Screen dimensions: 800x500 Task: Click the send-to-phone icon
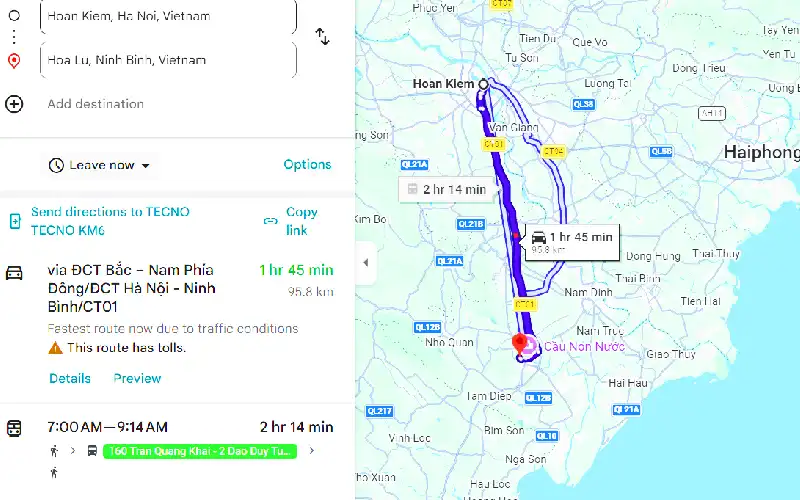click(15, 221)
